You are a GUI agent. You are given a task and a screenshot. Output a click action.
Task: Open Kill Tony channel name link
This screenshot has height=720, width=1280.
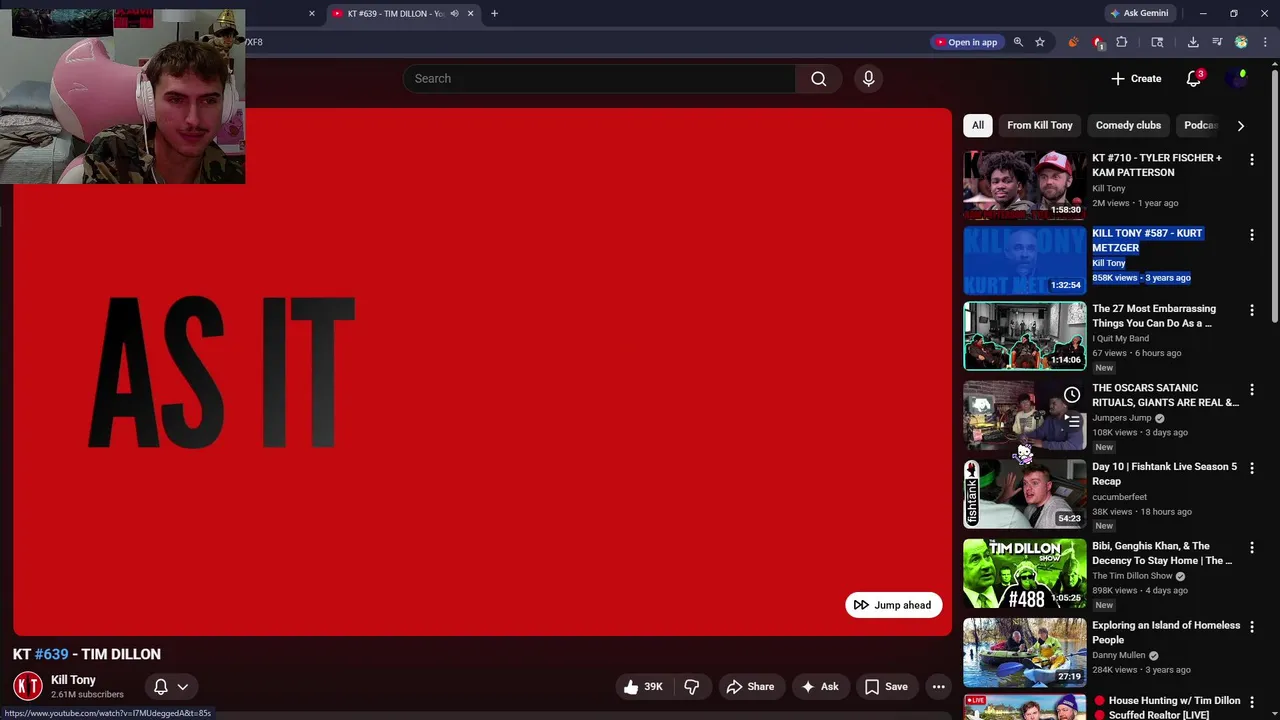[x=73, y=680]
